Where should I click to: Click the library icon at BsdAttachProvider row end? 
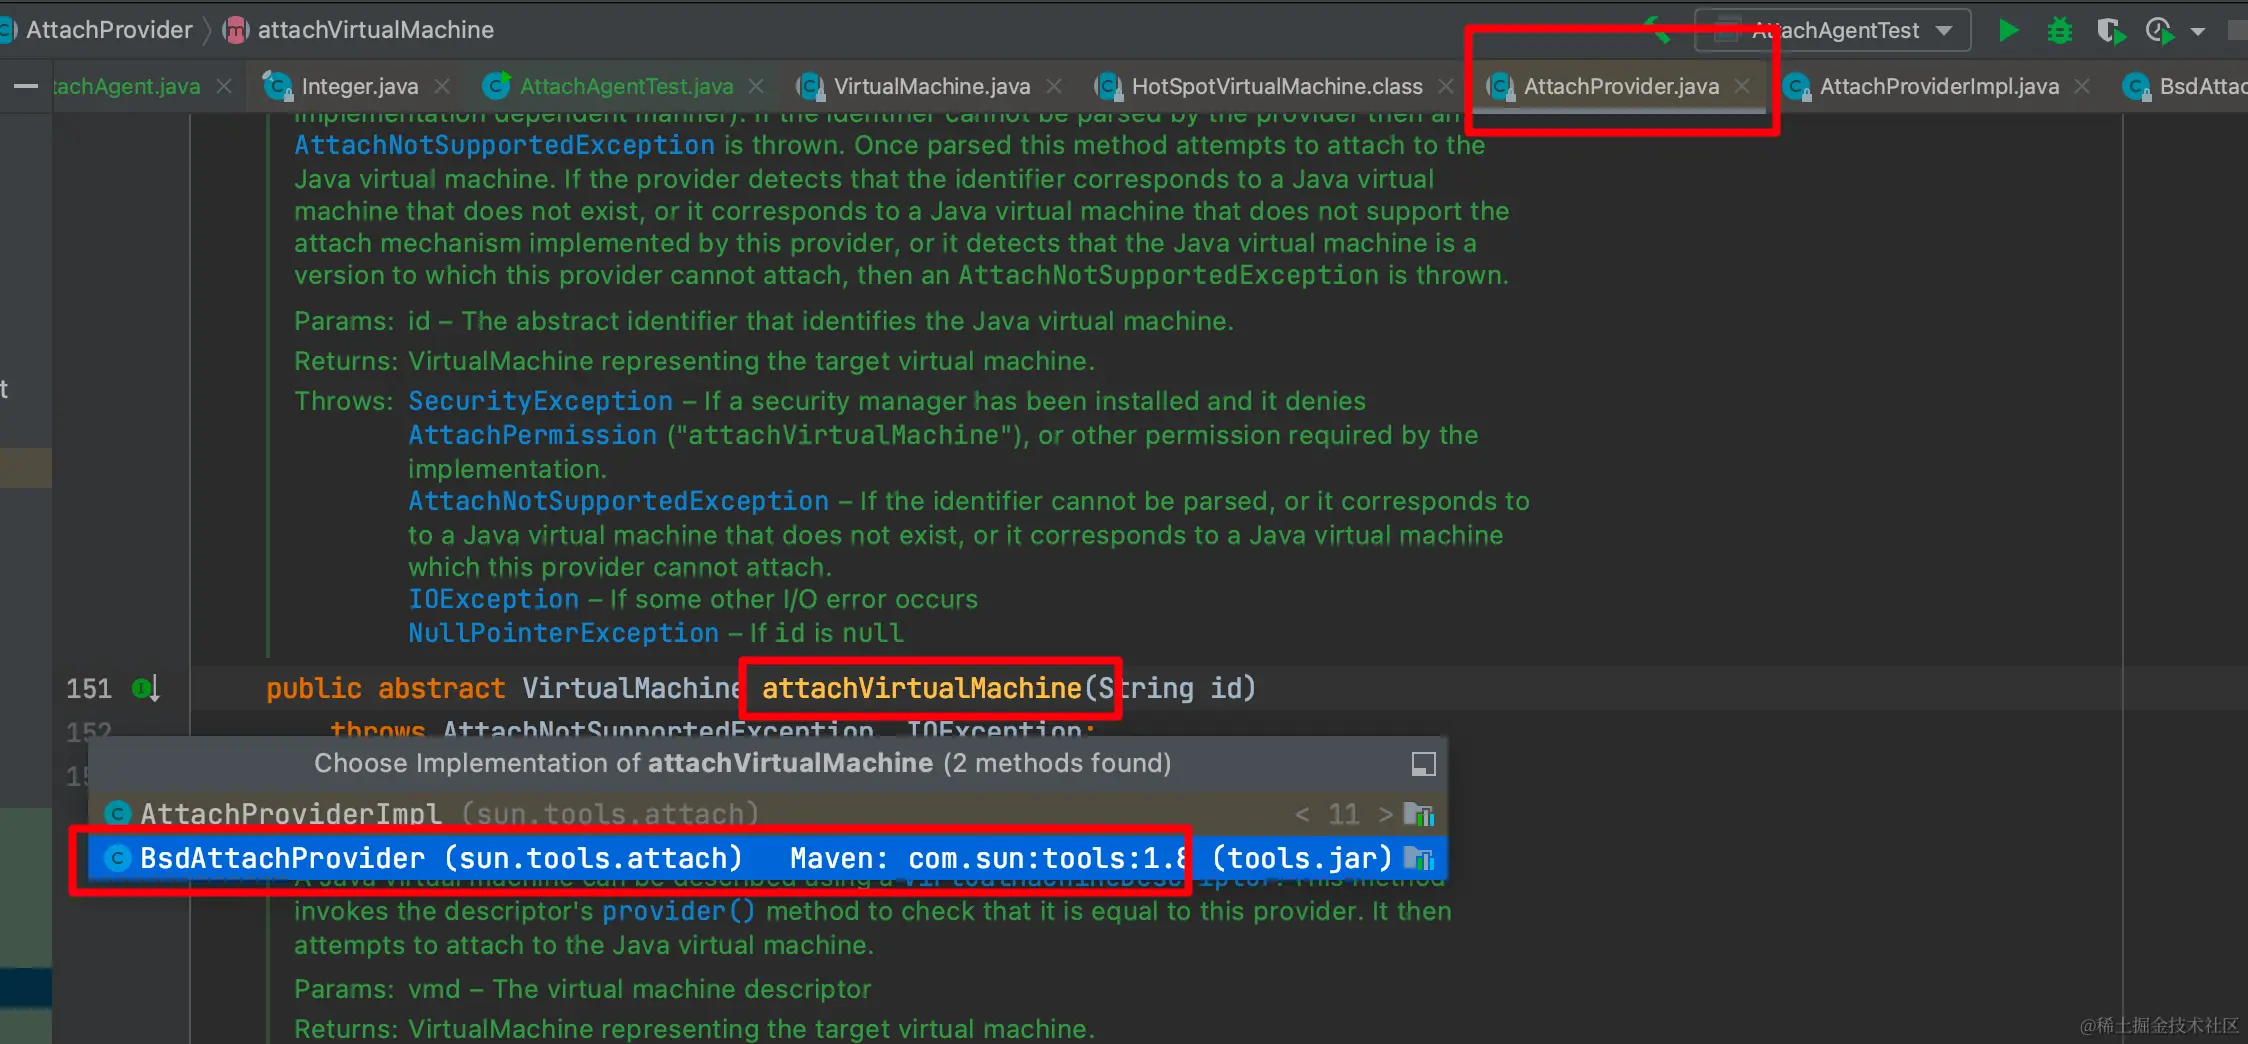1418,858
